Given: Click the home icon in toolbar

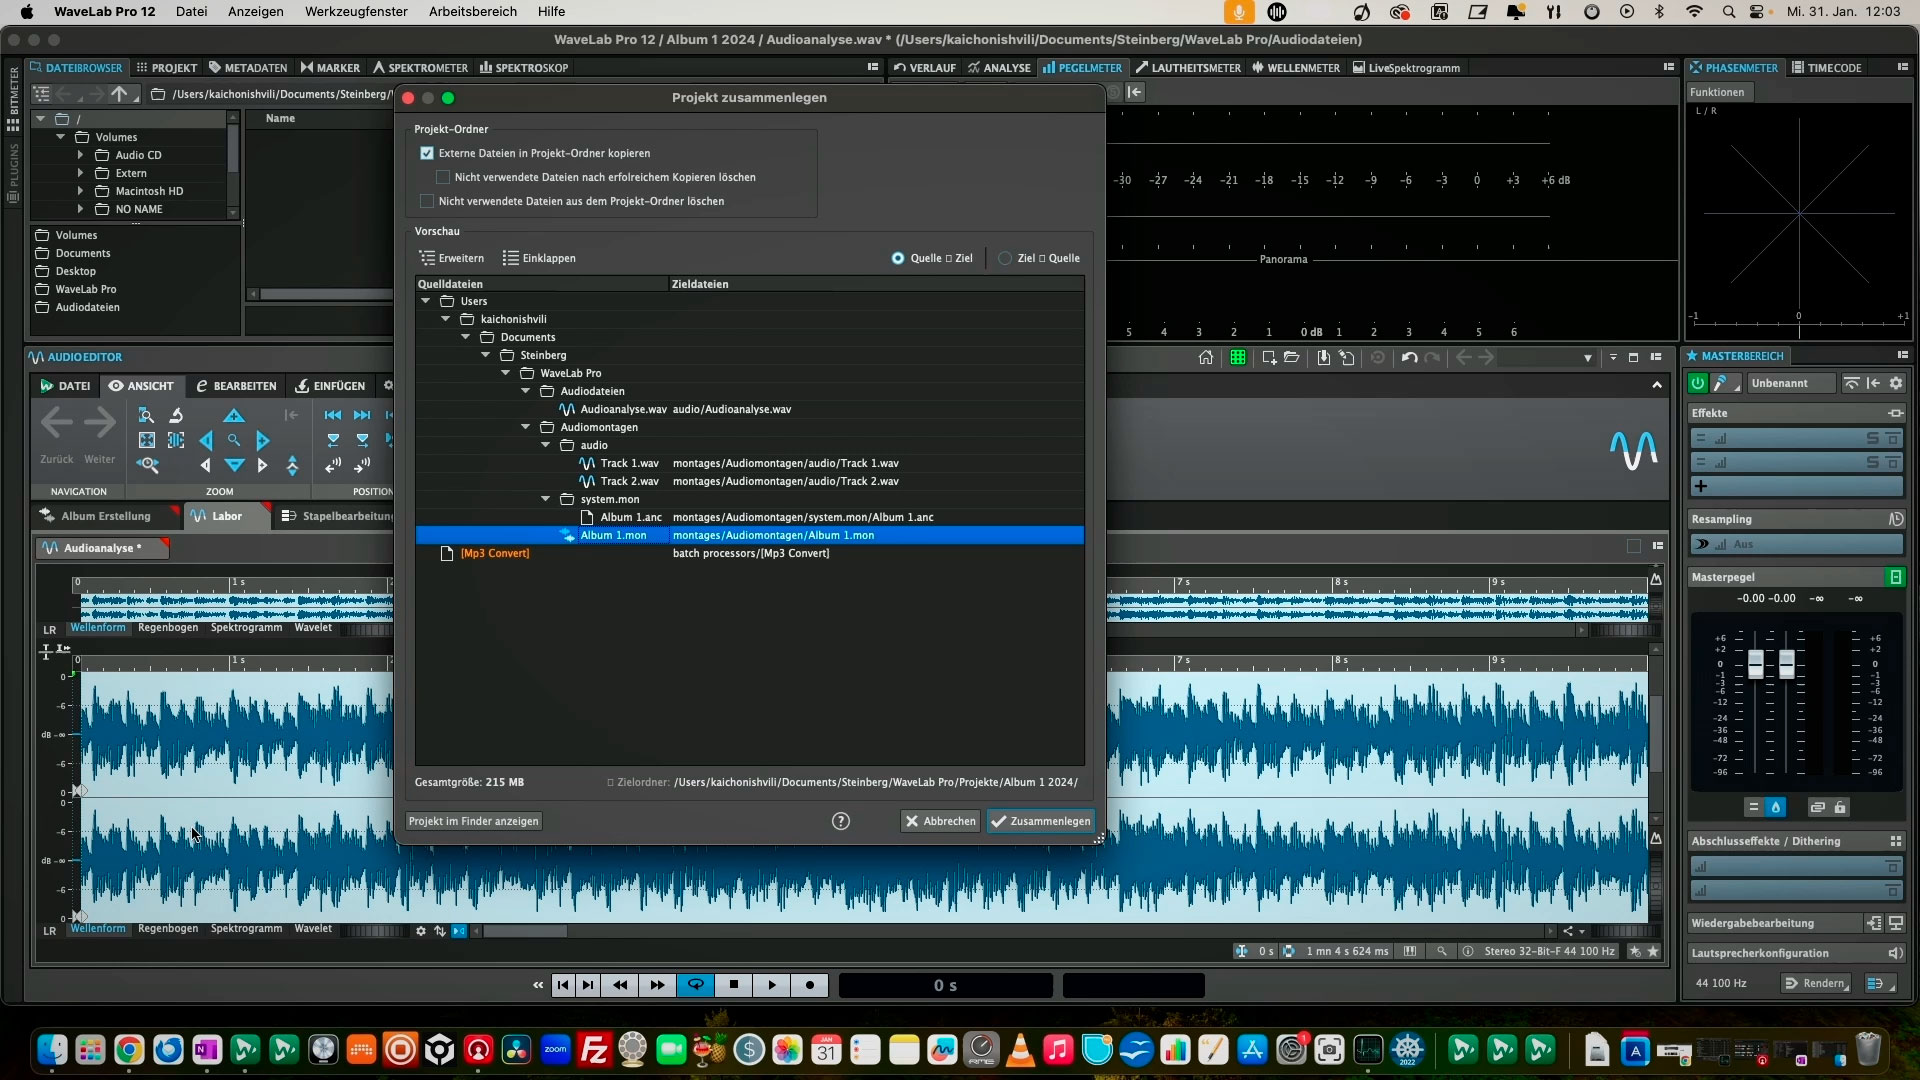Looking at the screenshot, I should [x=1206, y=357].
